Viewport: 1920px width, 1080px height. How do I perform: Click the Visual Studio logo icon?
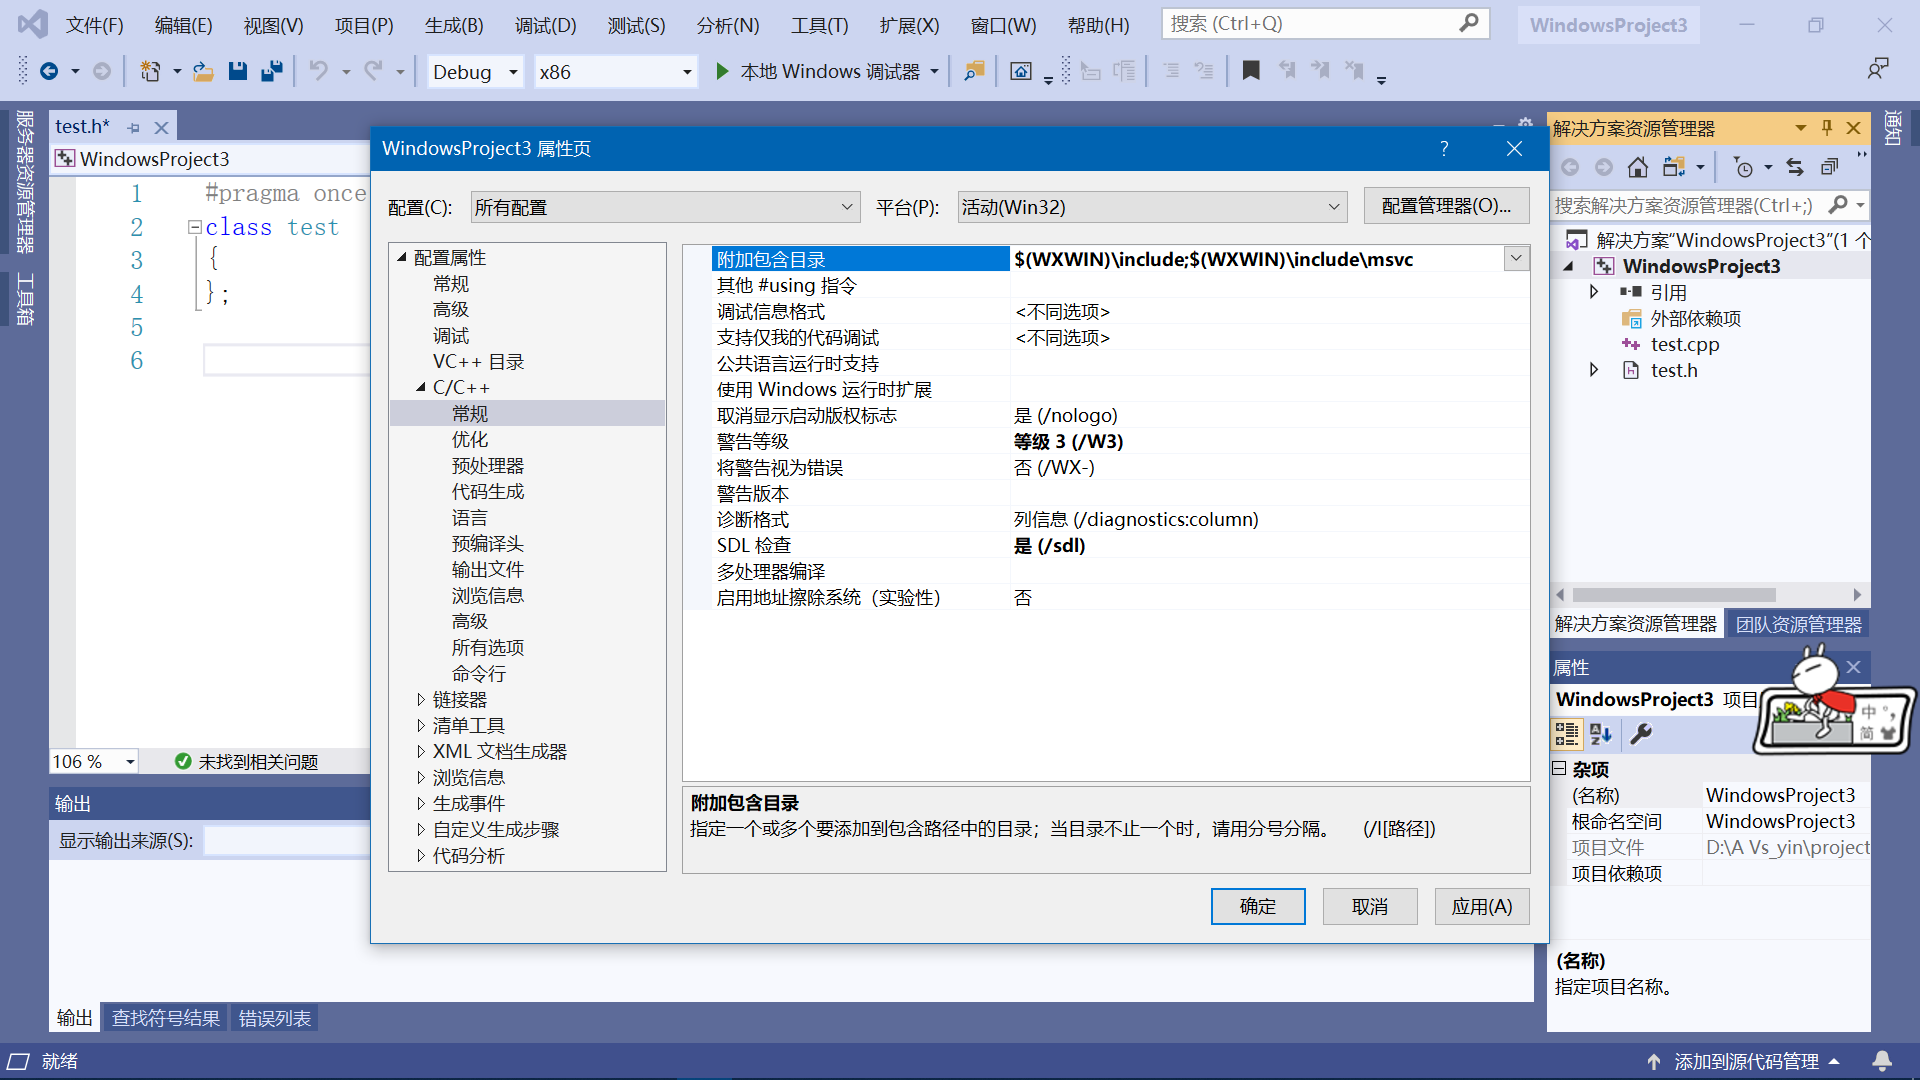[32, 24]
